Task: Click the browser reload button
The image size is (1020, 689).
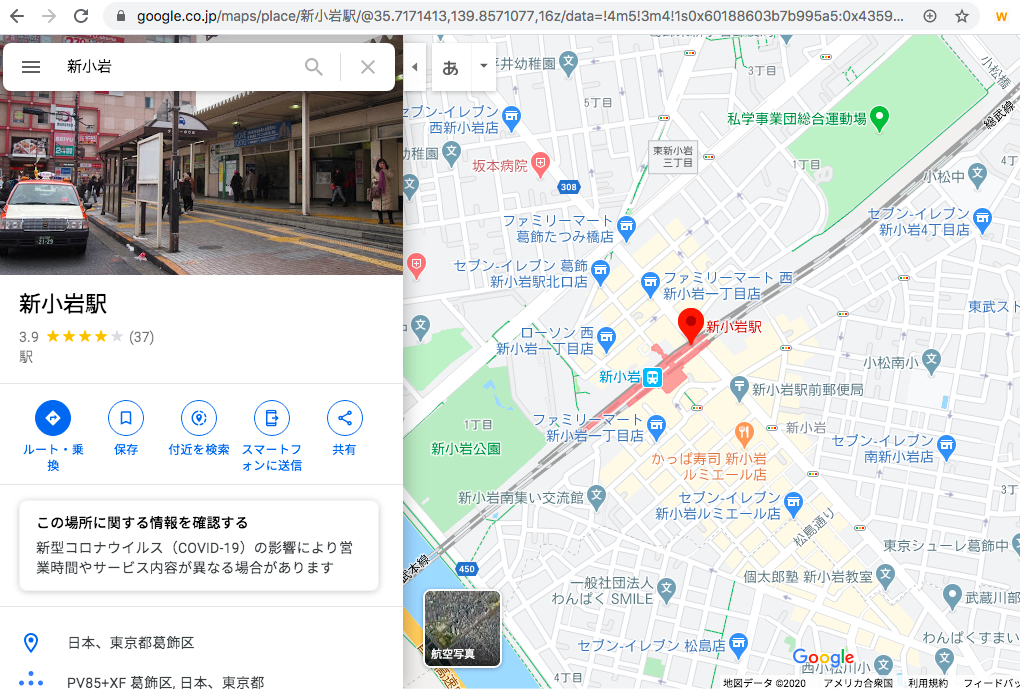Action: tap(81, 16)
